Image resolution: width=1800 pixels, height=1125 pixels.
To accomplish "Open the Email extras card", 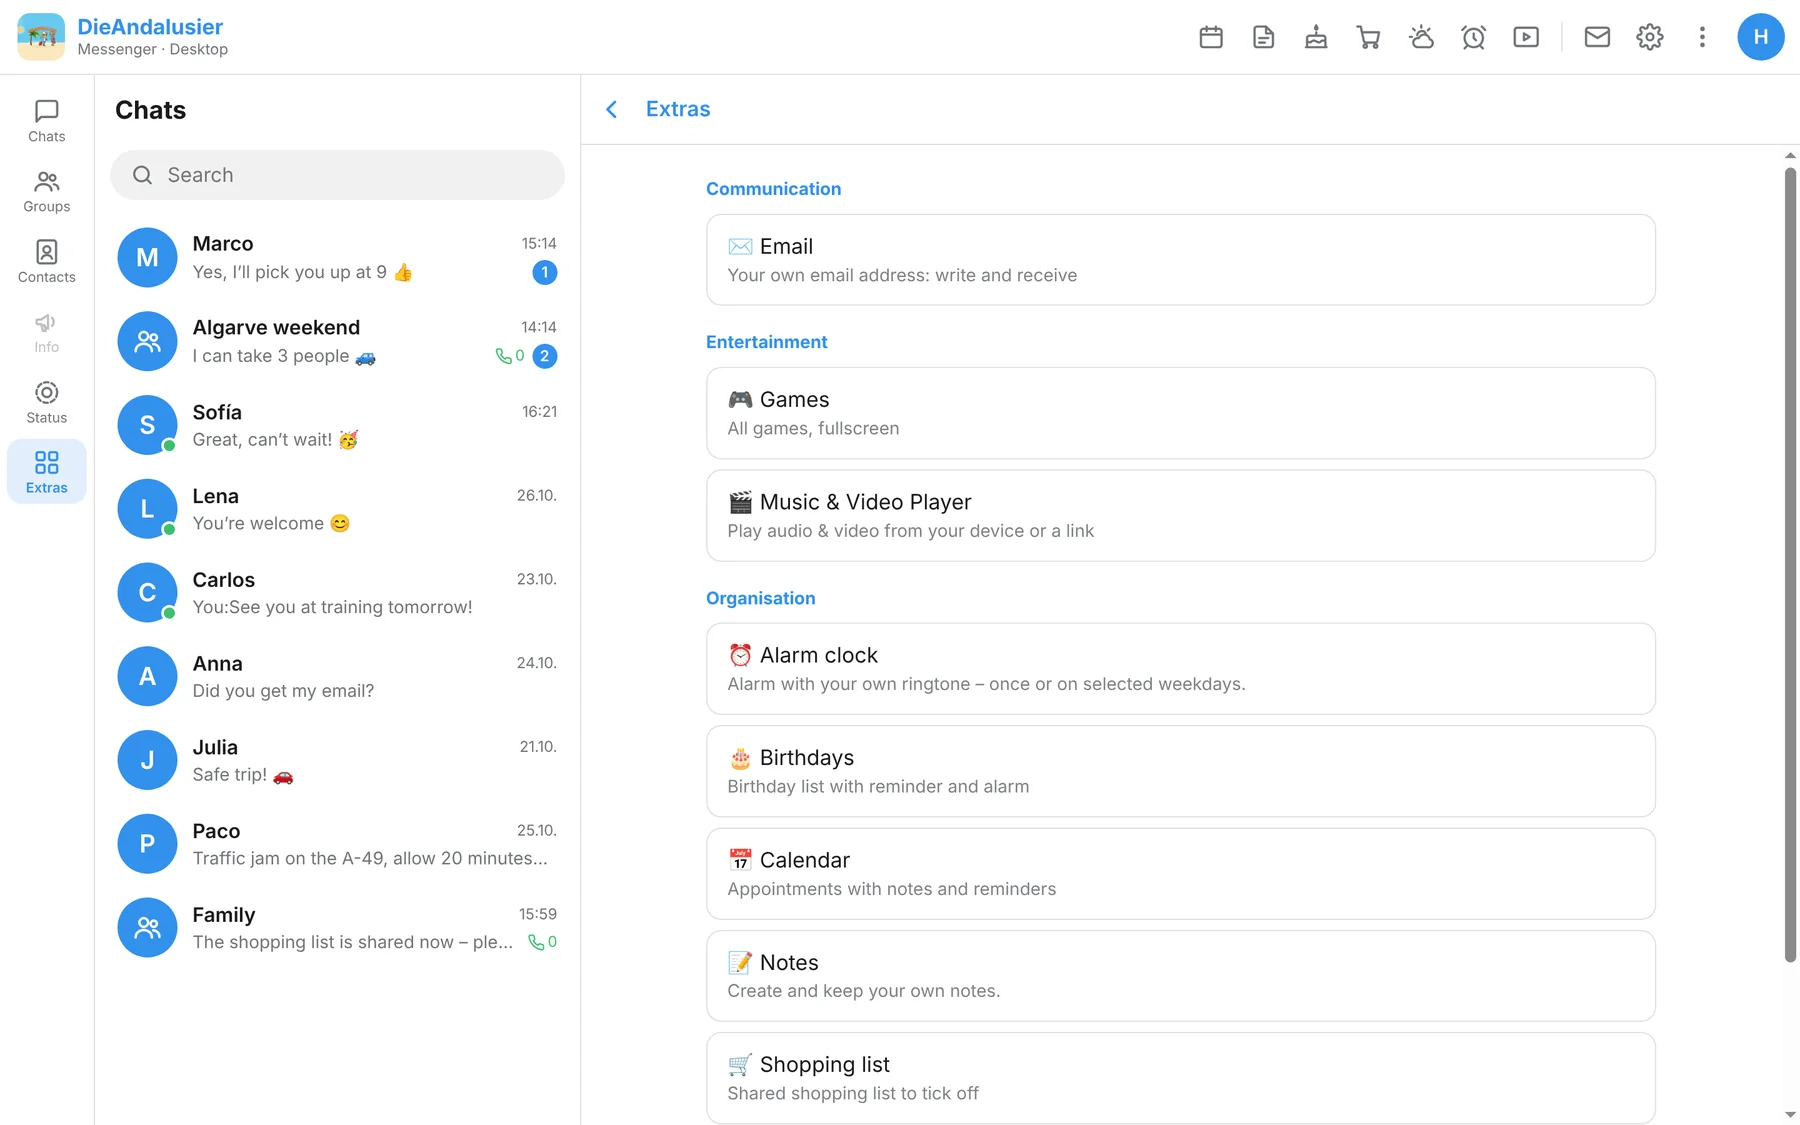I will 1181,260.
